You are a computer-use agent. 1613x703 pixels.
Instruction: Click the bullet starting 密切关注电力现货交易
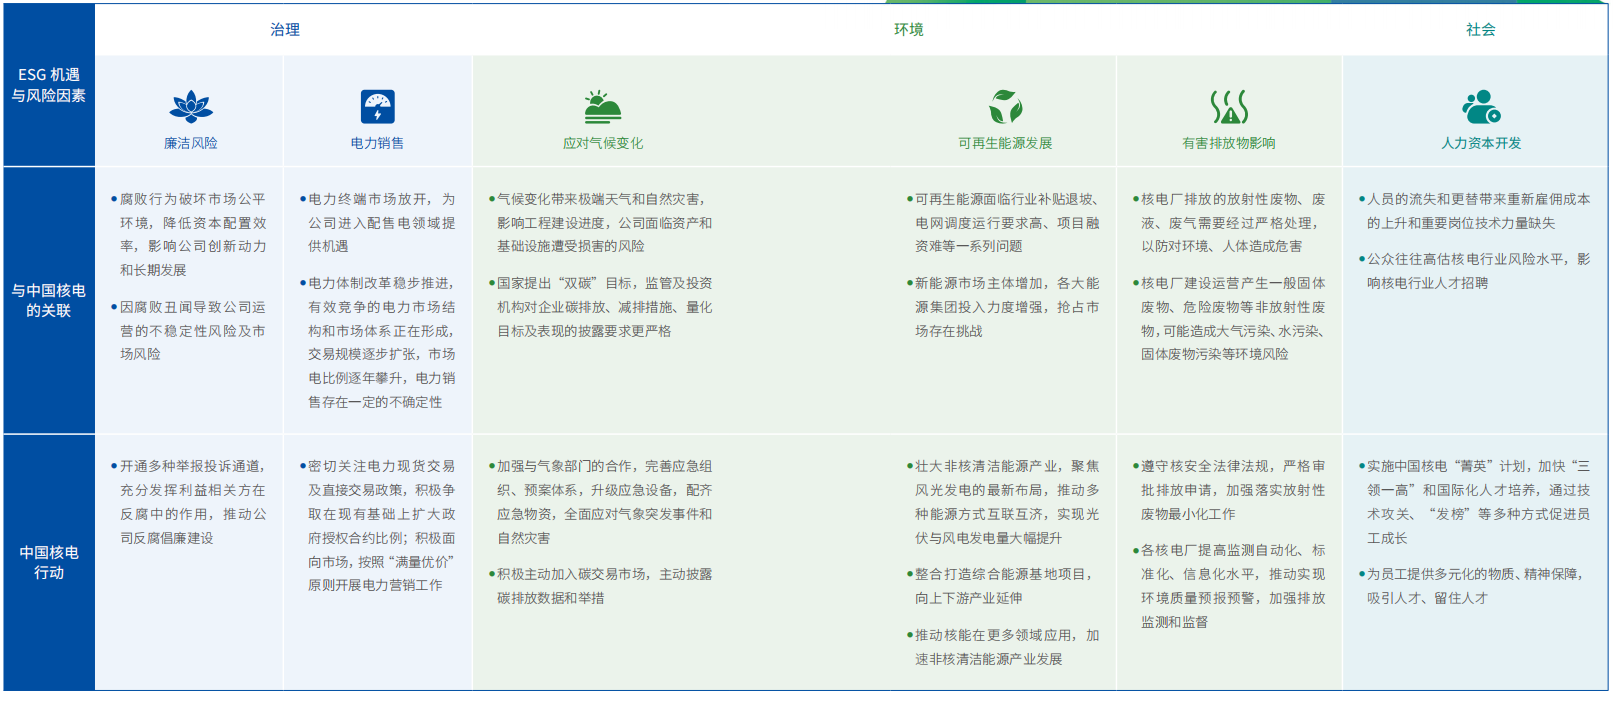tap(378, 525)
